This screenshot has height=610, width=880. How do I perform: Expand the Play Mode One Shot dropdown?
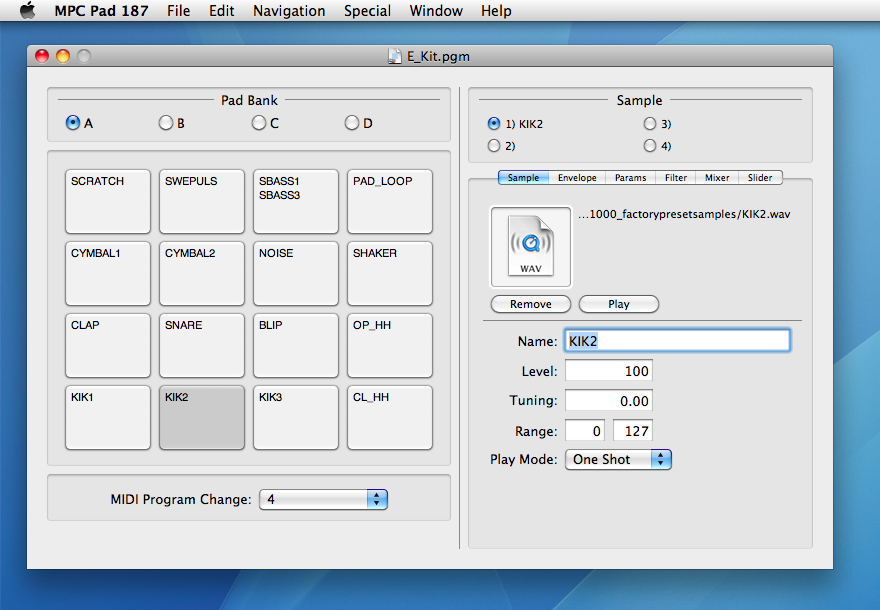point(618,459)
